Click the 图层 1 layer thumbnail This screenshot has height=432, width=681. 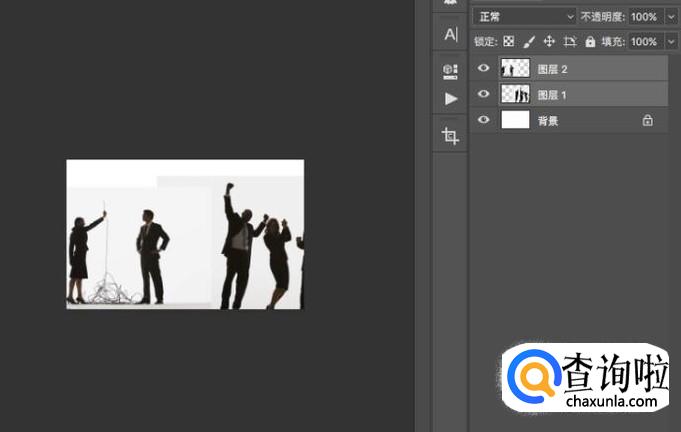[x=515, y=94]
